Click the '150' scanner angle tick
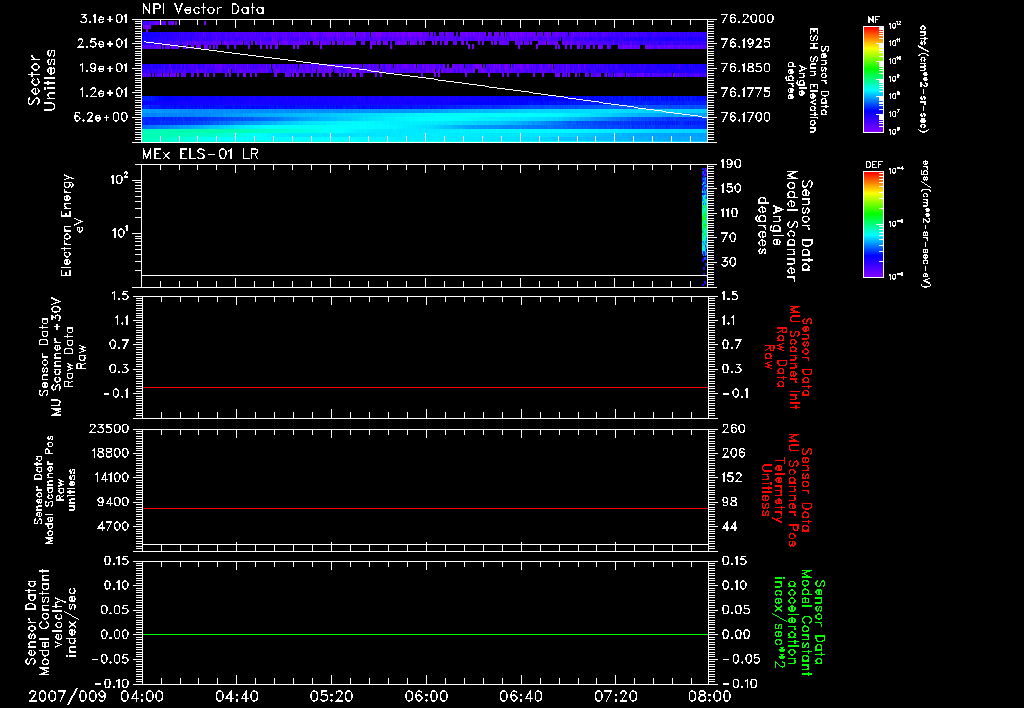 (731, 188)
